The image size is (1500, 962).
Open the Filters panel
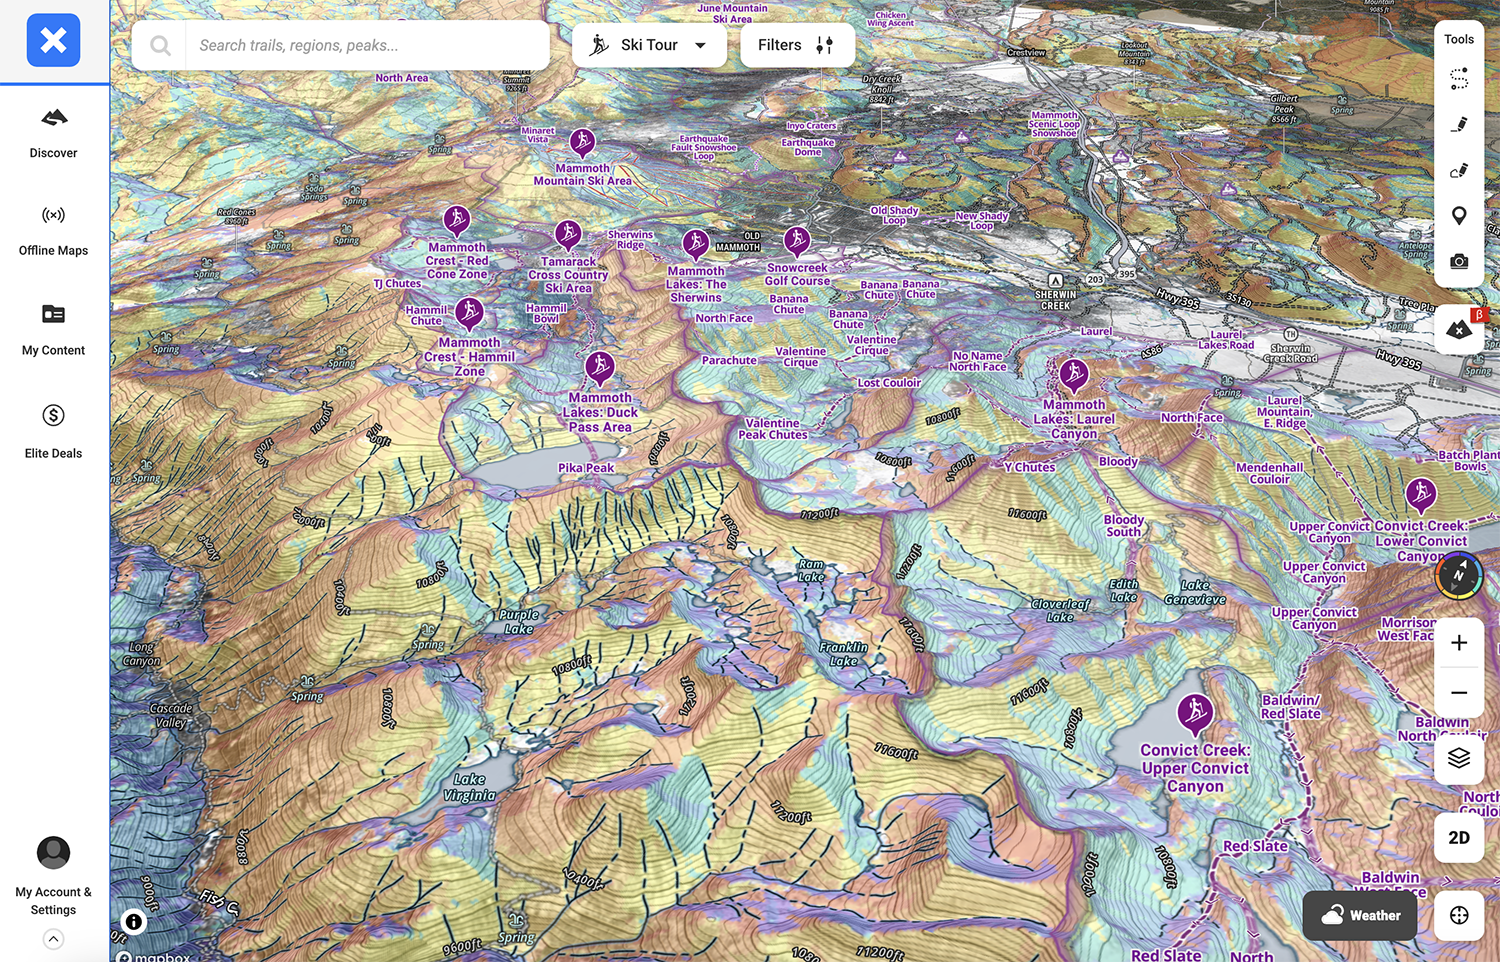pos(797,45)
